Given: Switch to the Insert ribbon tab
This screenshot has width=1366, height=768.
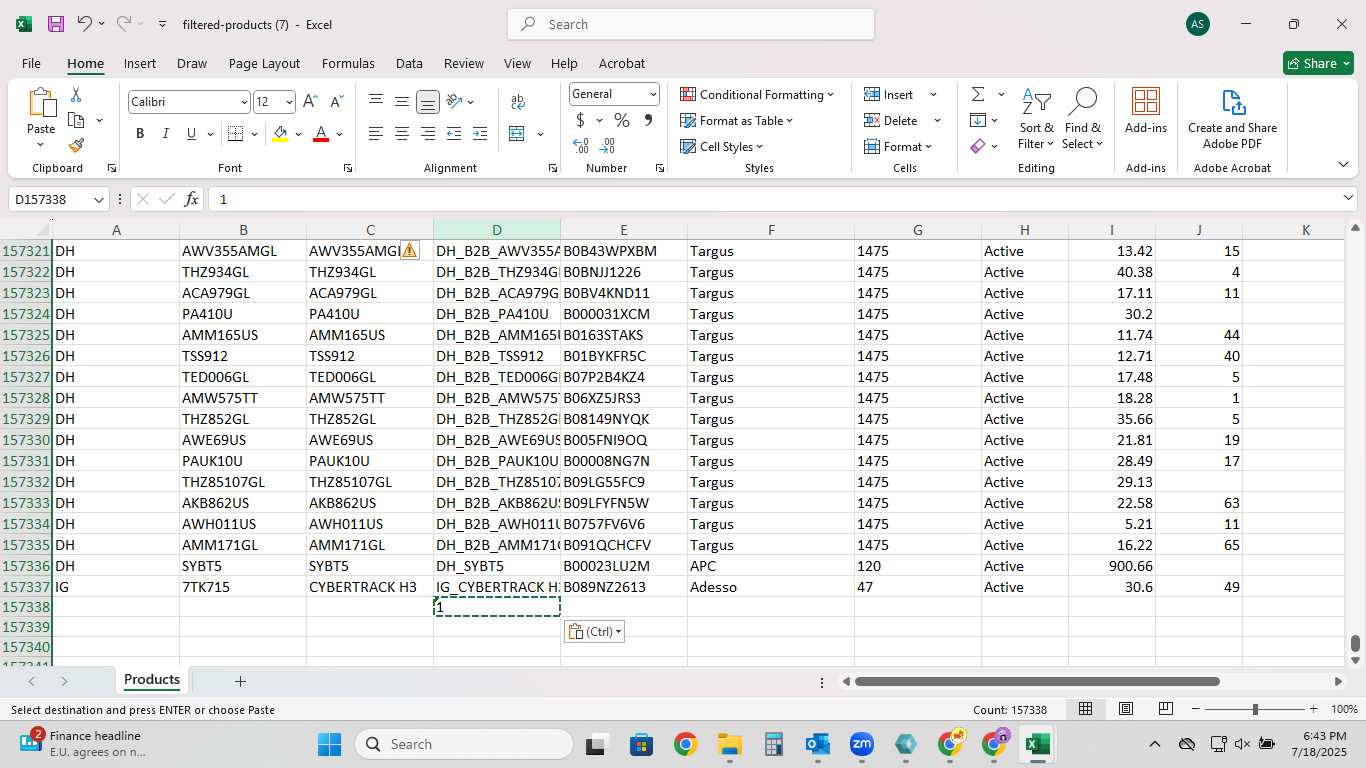Looking at the screenshot, I should click(x=140, y=63).
